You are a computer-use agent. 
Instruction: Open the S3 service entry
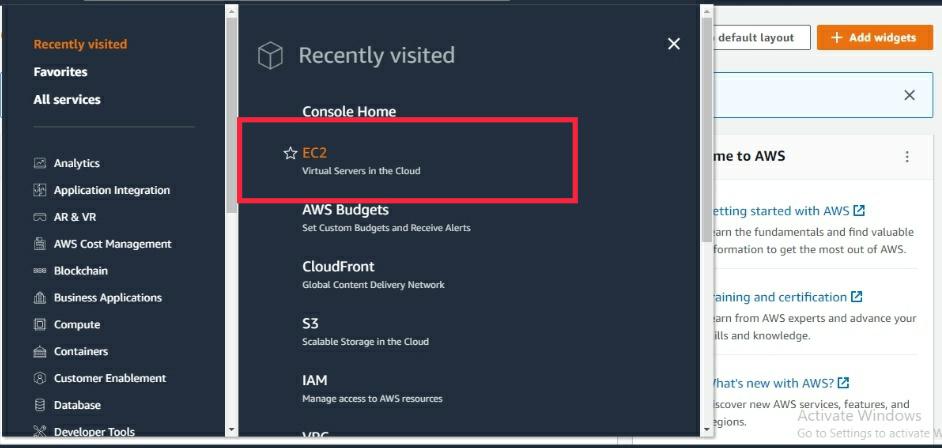[365, 331]
